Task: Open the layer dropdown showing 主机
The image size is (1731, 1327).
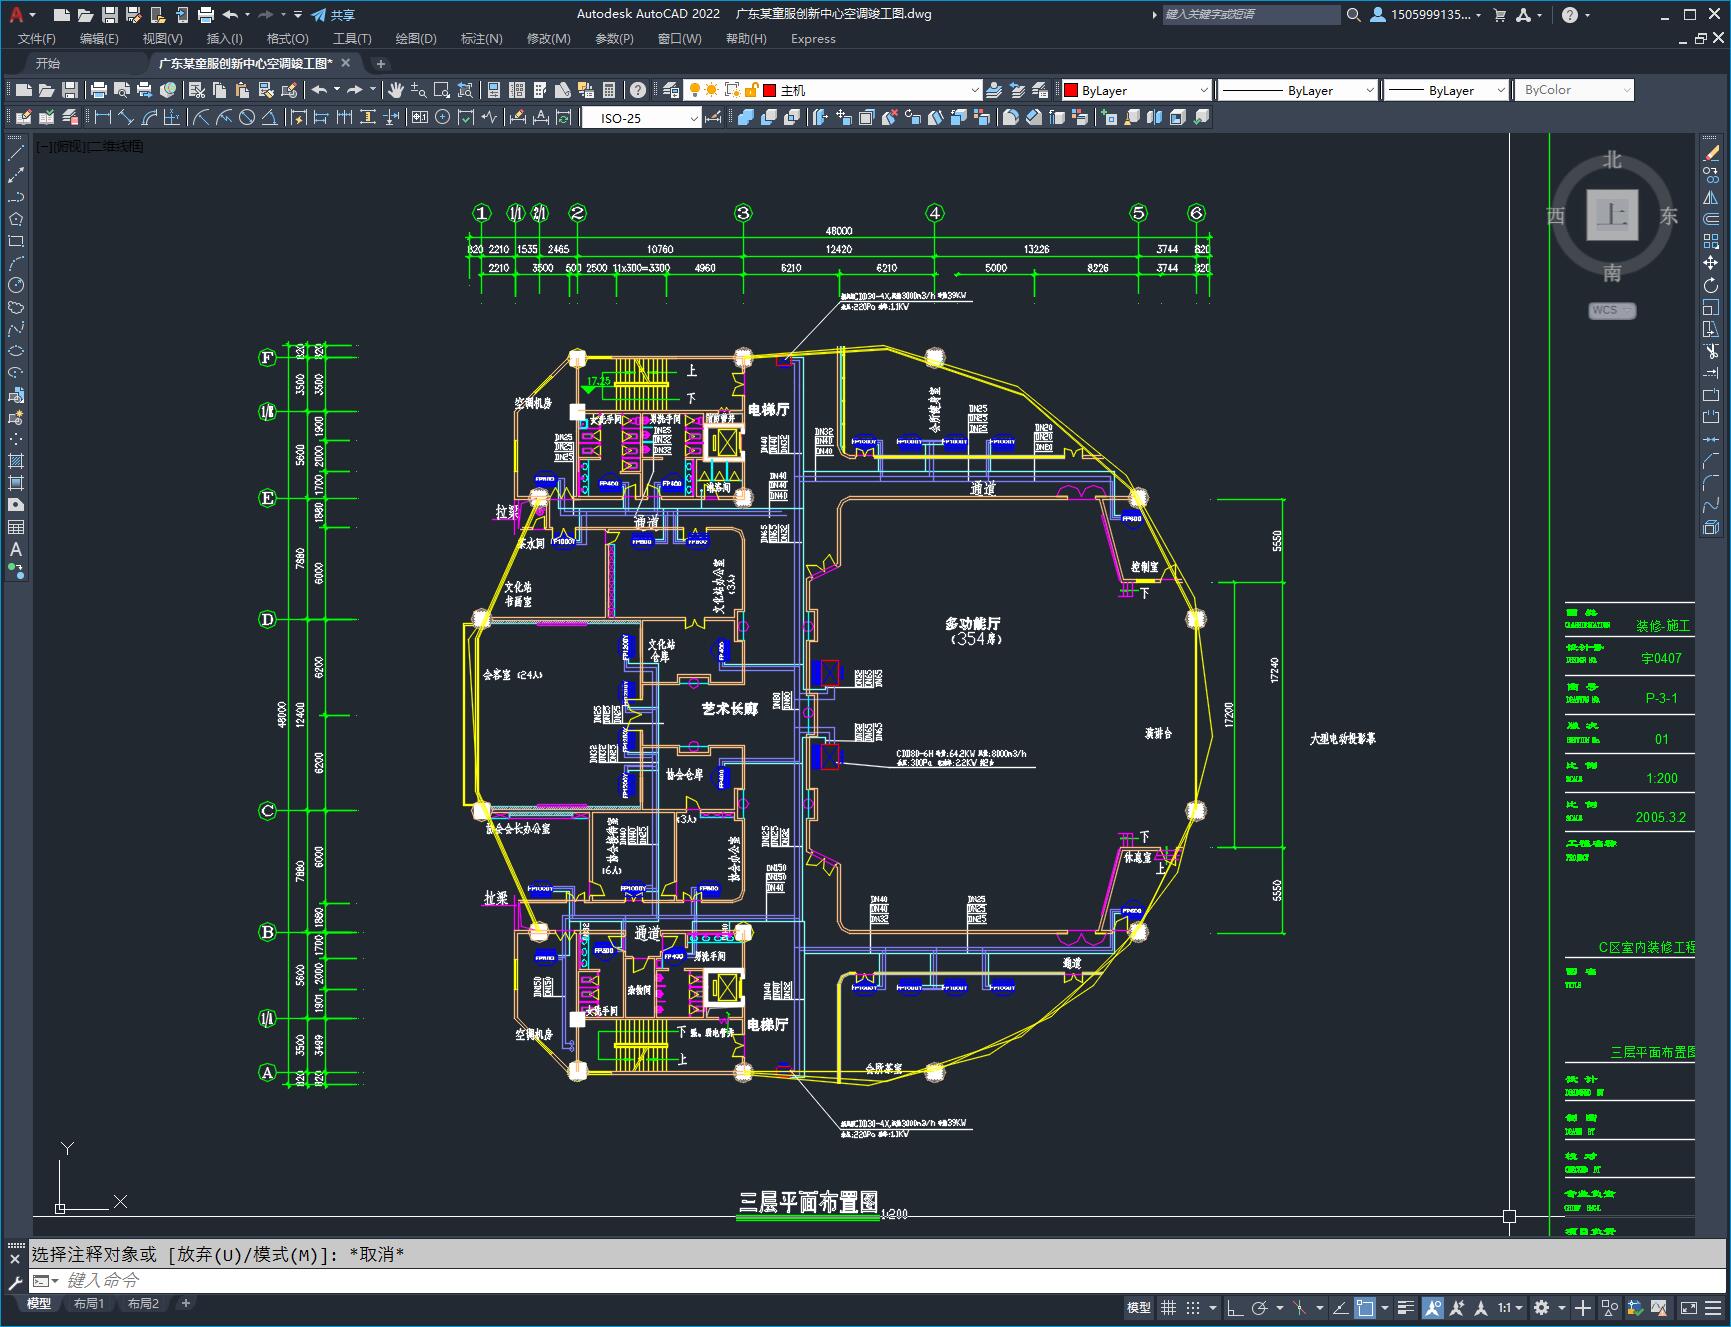Action: click(x=833, y=90)
